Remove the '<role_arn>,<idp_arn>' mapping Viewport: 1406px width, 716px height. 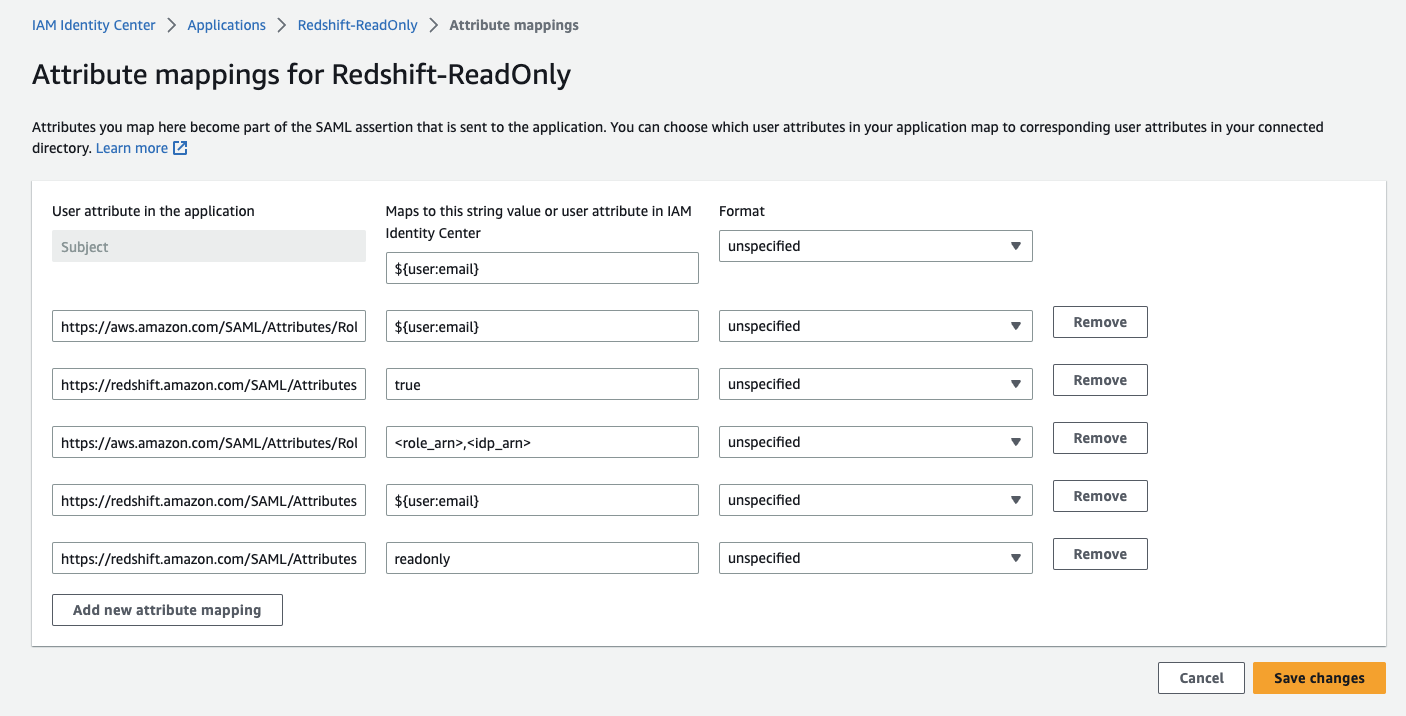(x=1100, y=438)
